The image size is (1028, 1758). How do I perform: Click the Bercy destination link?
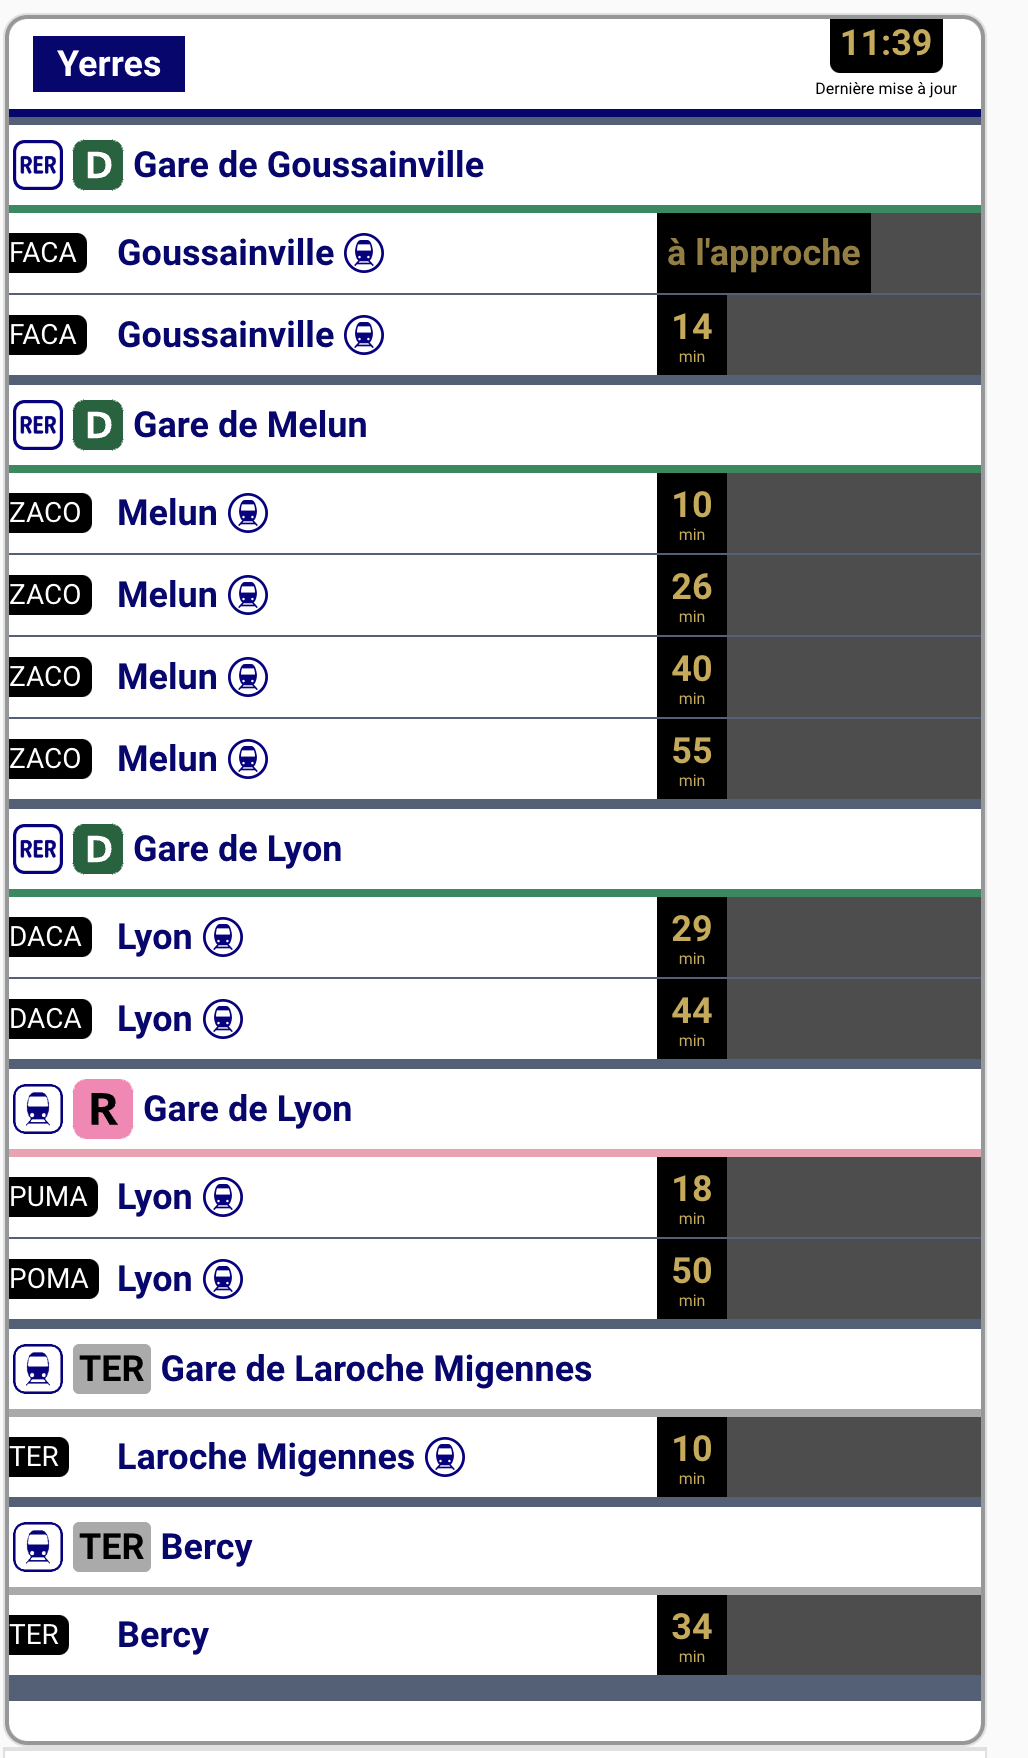tap(163, 1635)
